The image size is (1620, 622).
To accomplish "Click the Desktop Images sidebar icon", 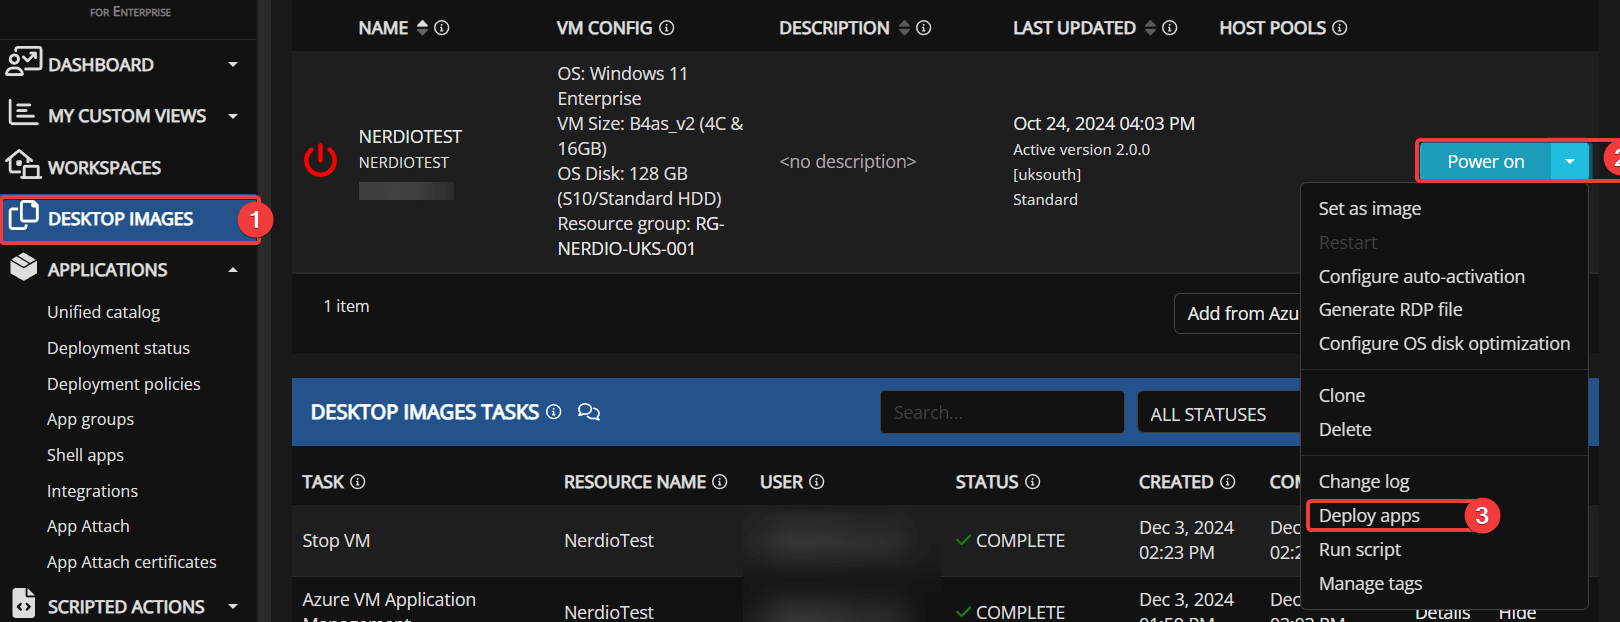I will click(x=23, y=216).
